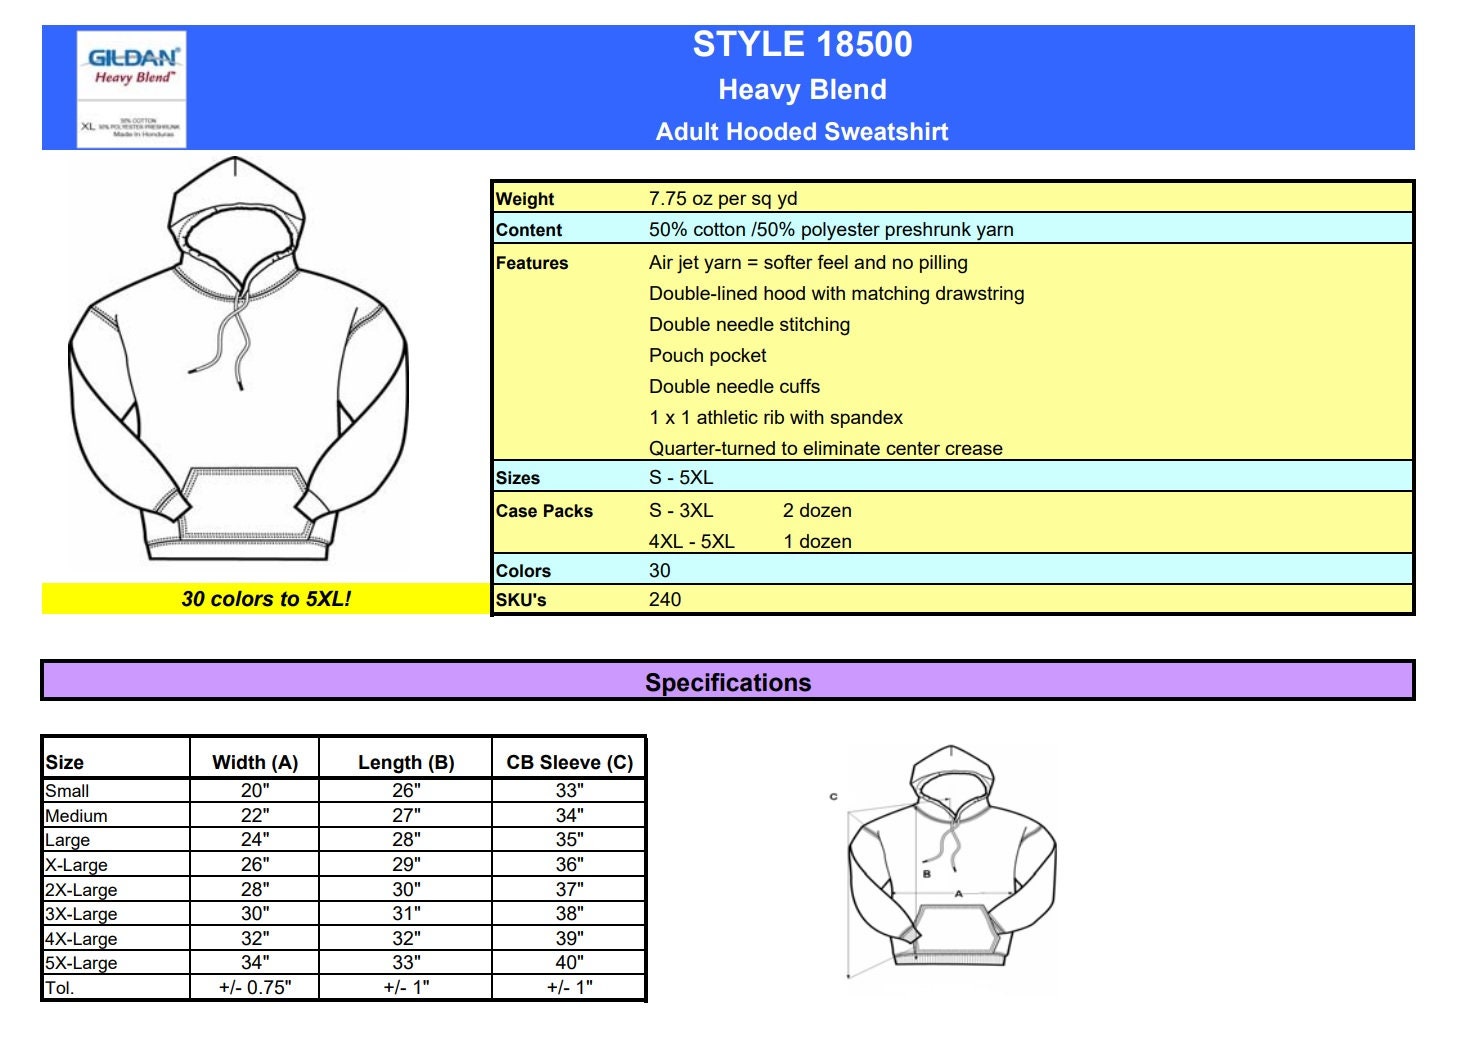
Task: Click the 2X-Large CB sleeve cell "37""
Action: coord(570,889)
